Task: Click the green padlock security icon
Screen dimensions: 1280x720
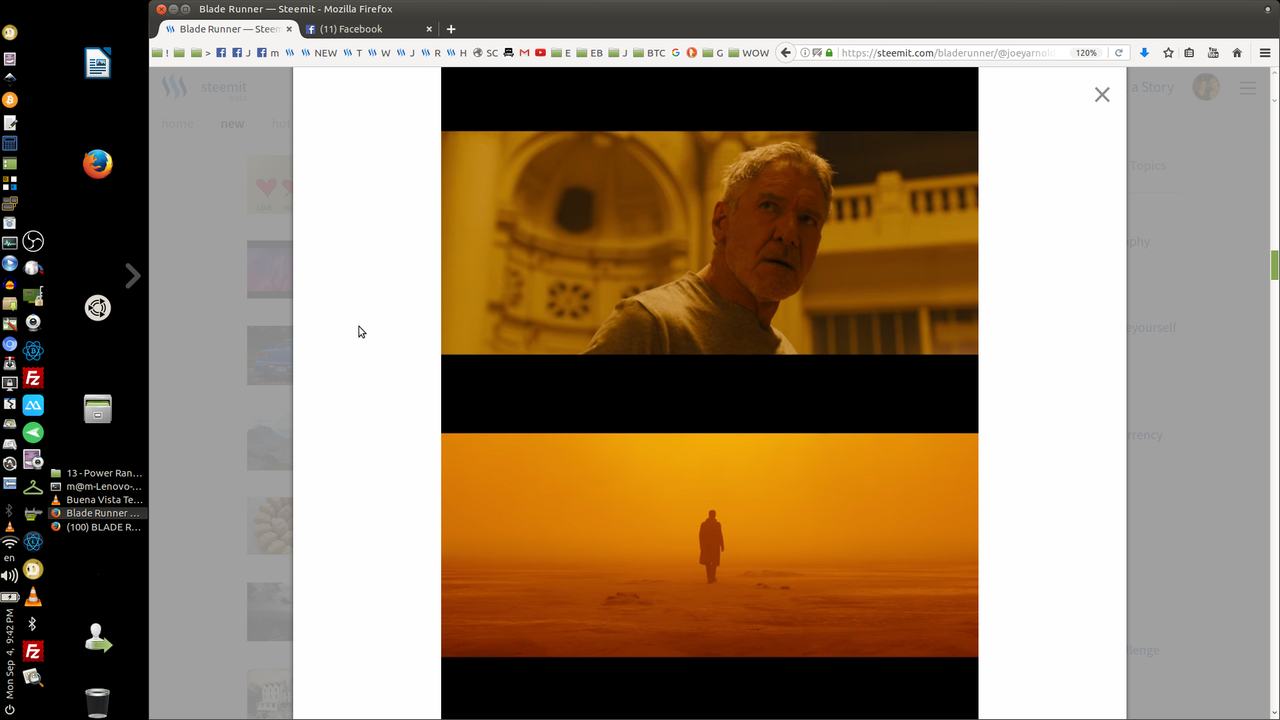Action: 829,52
